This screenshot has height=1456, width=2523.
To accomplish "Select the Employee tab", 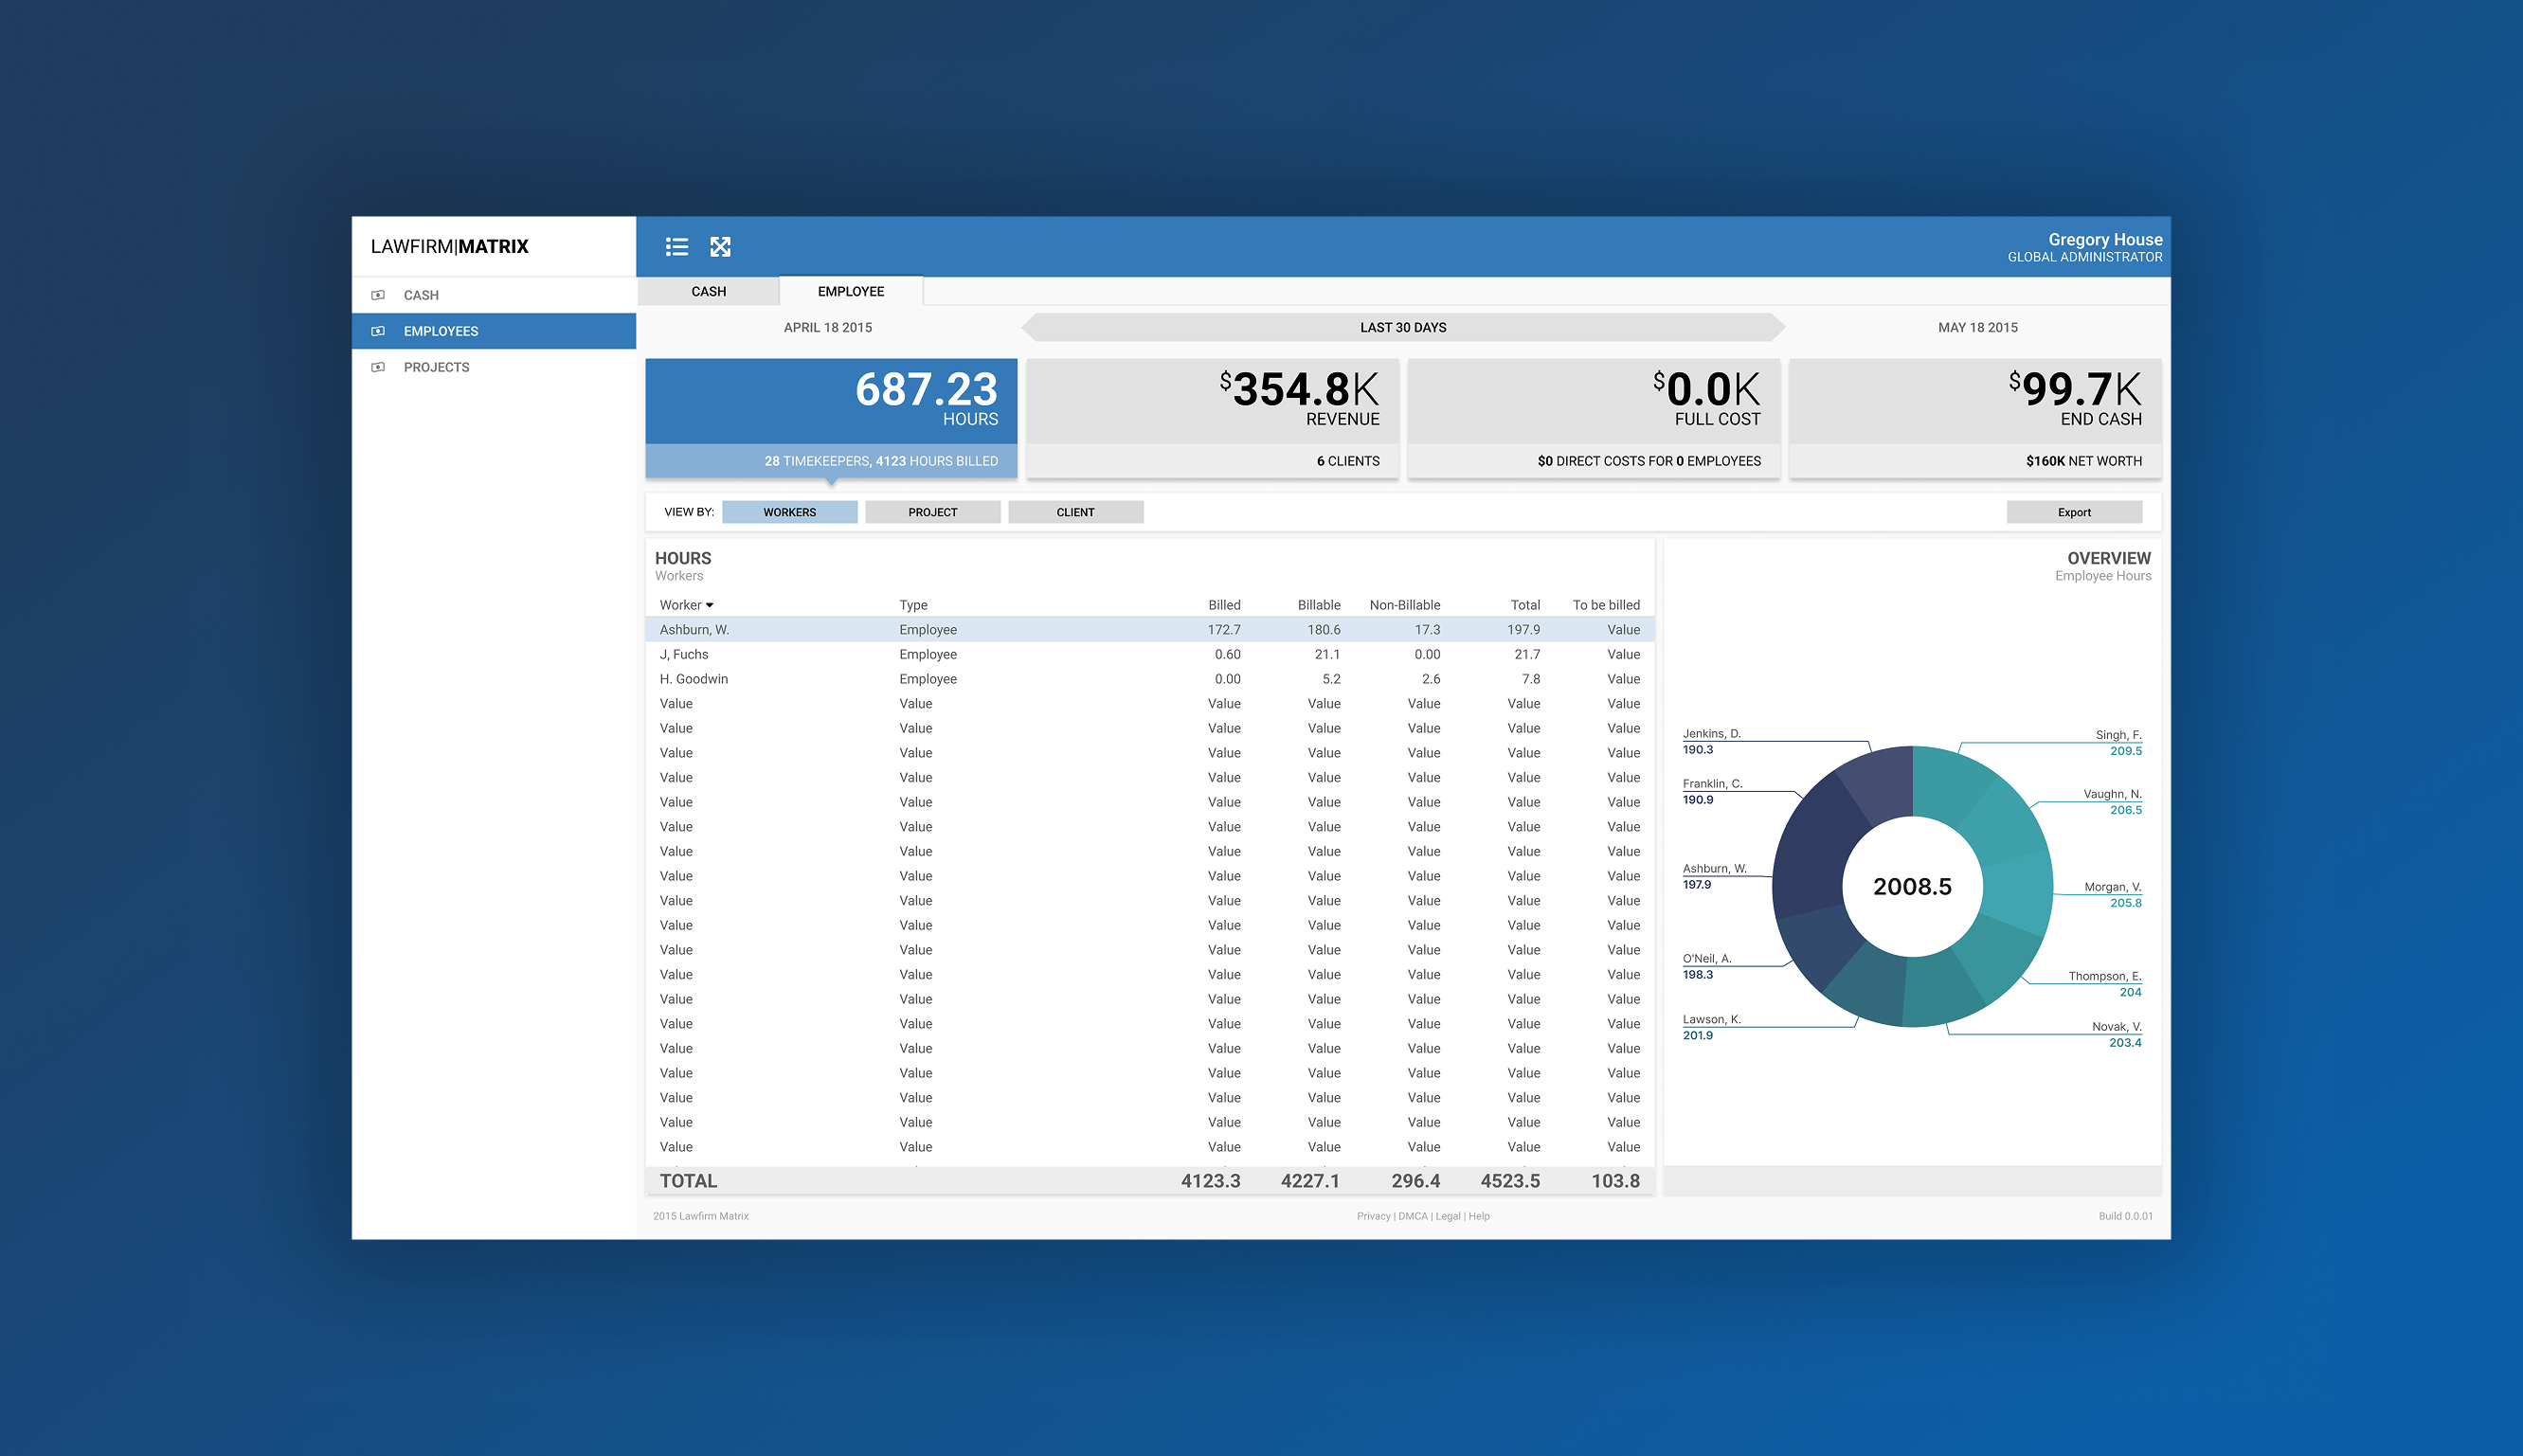I will coord(850,291).
